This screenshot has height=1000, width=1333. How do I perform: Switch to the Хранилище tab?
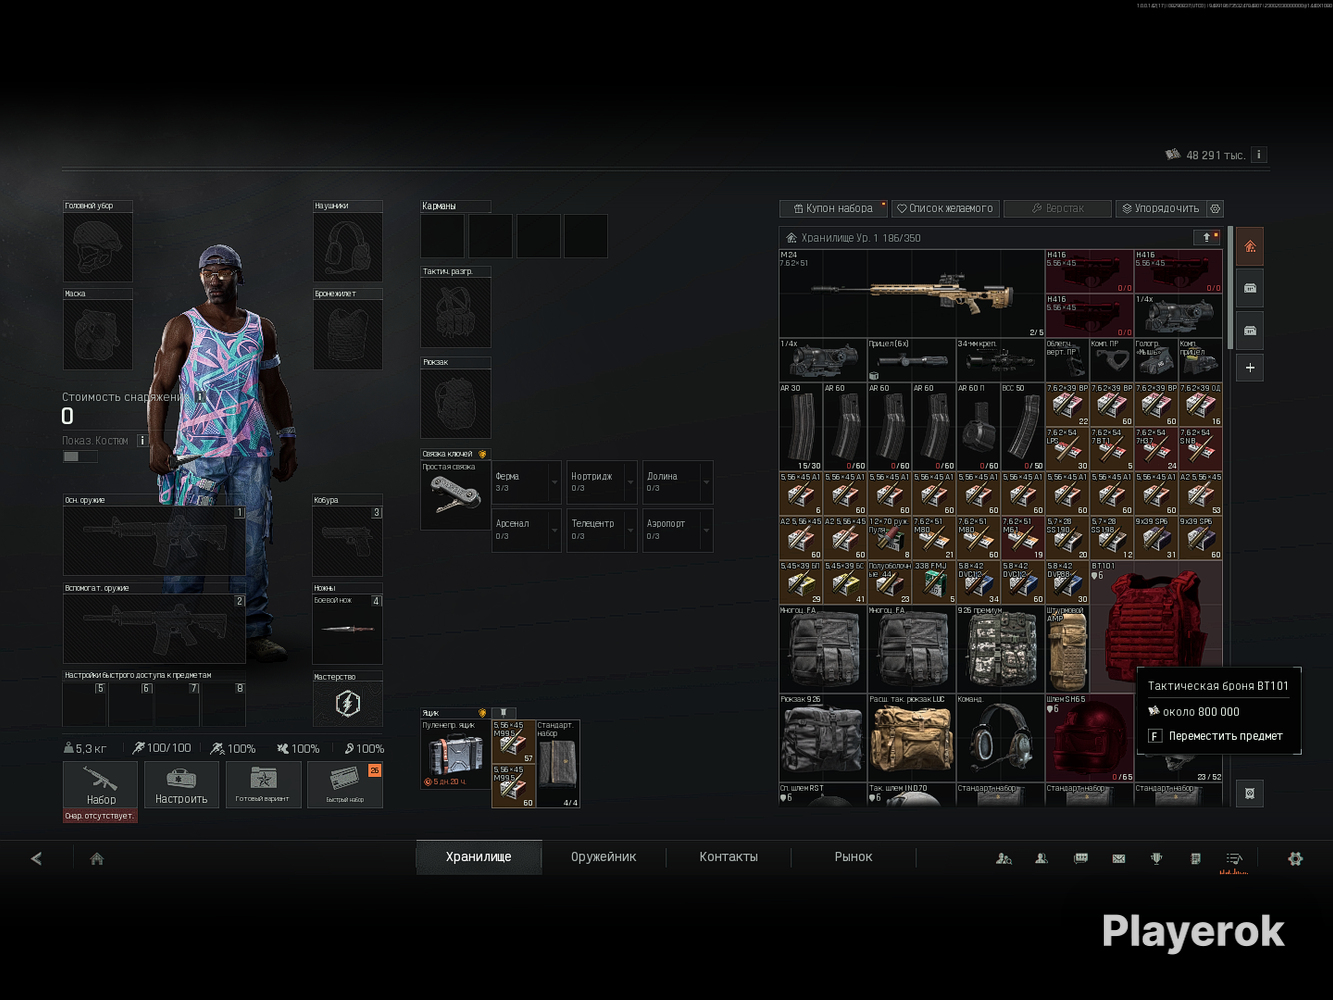pos(479,857)
